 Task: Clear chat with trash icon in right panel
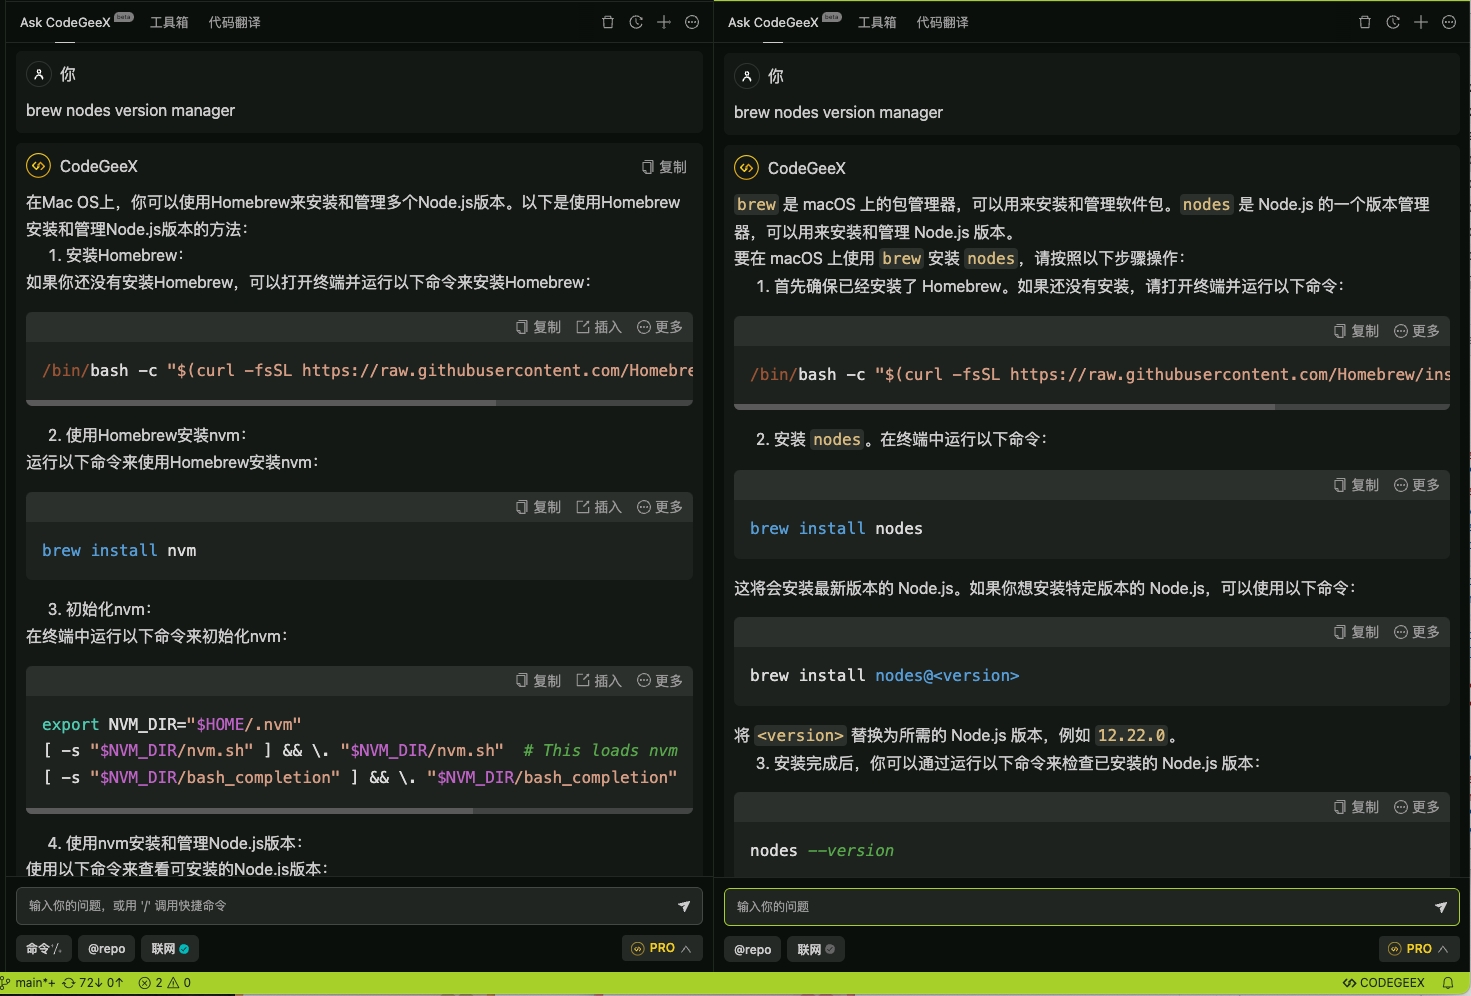click(x=1365, y=22)
